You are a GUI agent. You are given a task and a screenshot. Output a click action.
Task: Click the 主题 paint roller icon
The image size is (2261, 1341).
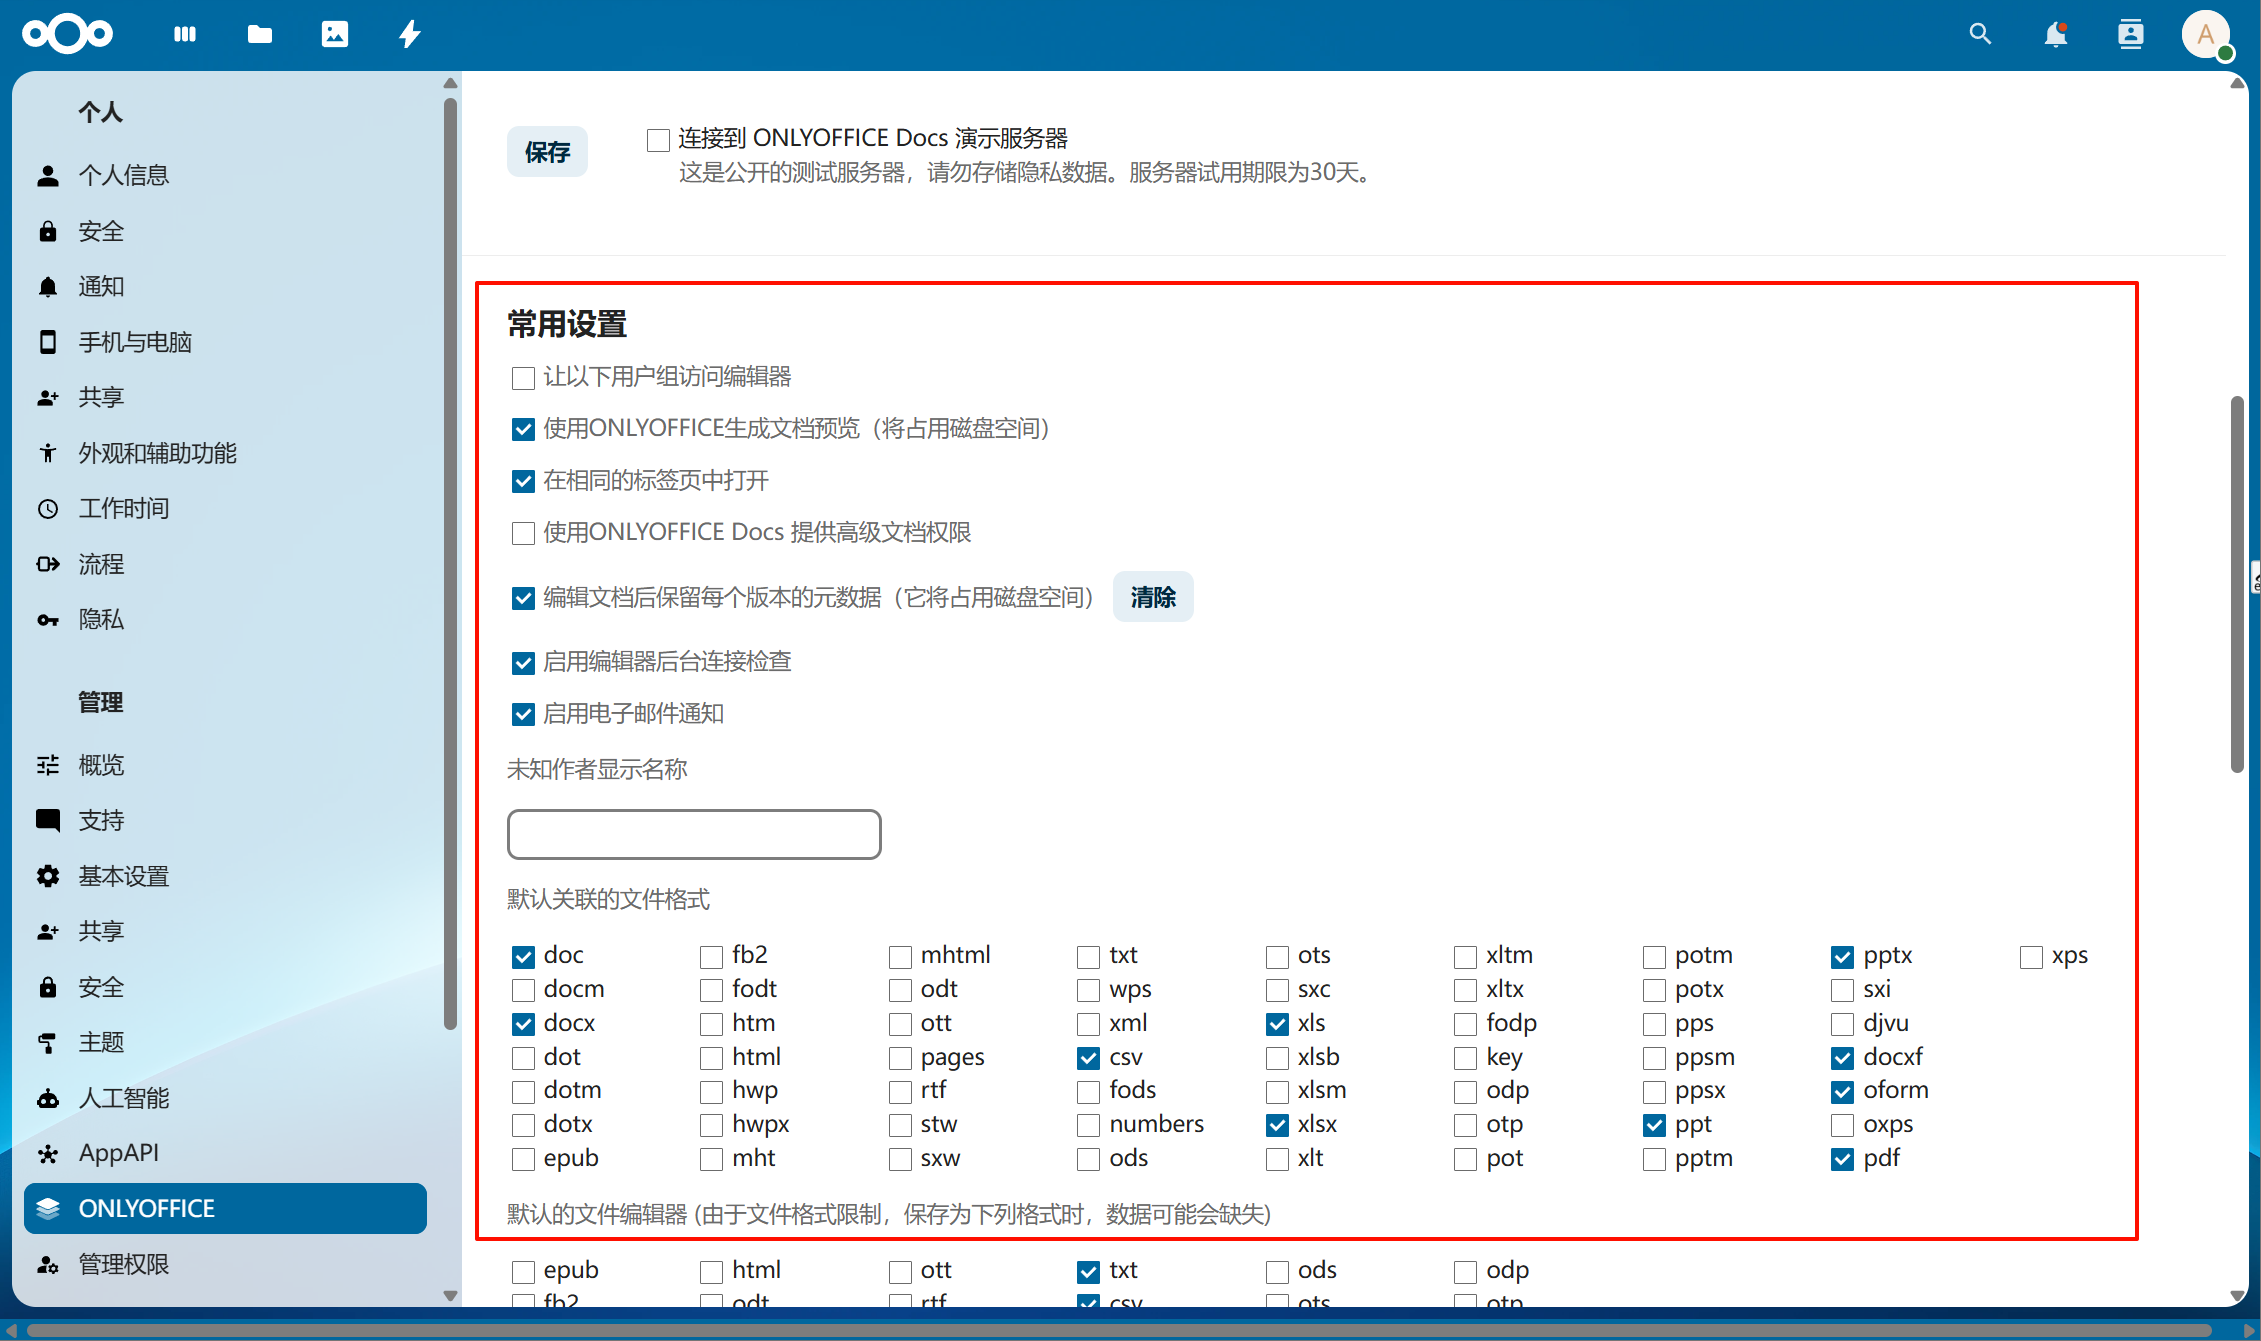pyautogui.click(x=48, y=1042)
